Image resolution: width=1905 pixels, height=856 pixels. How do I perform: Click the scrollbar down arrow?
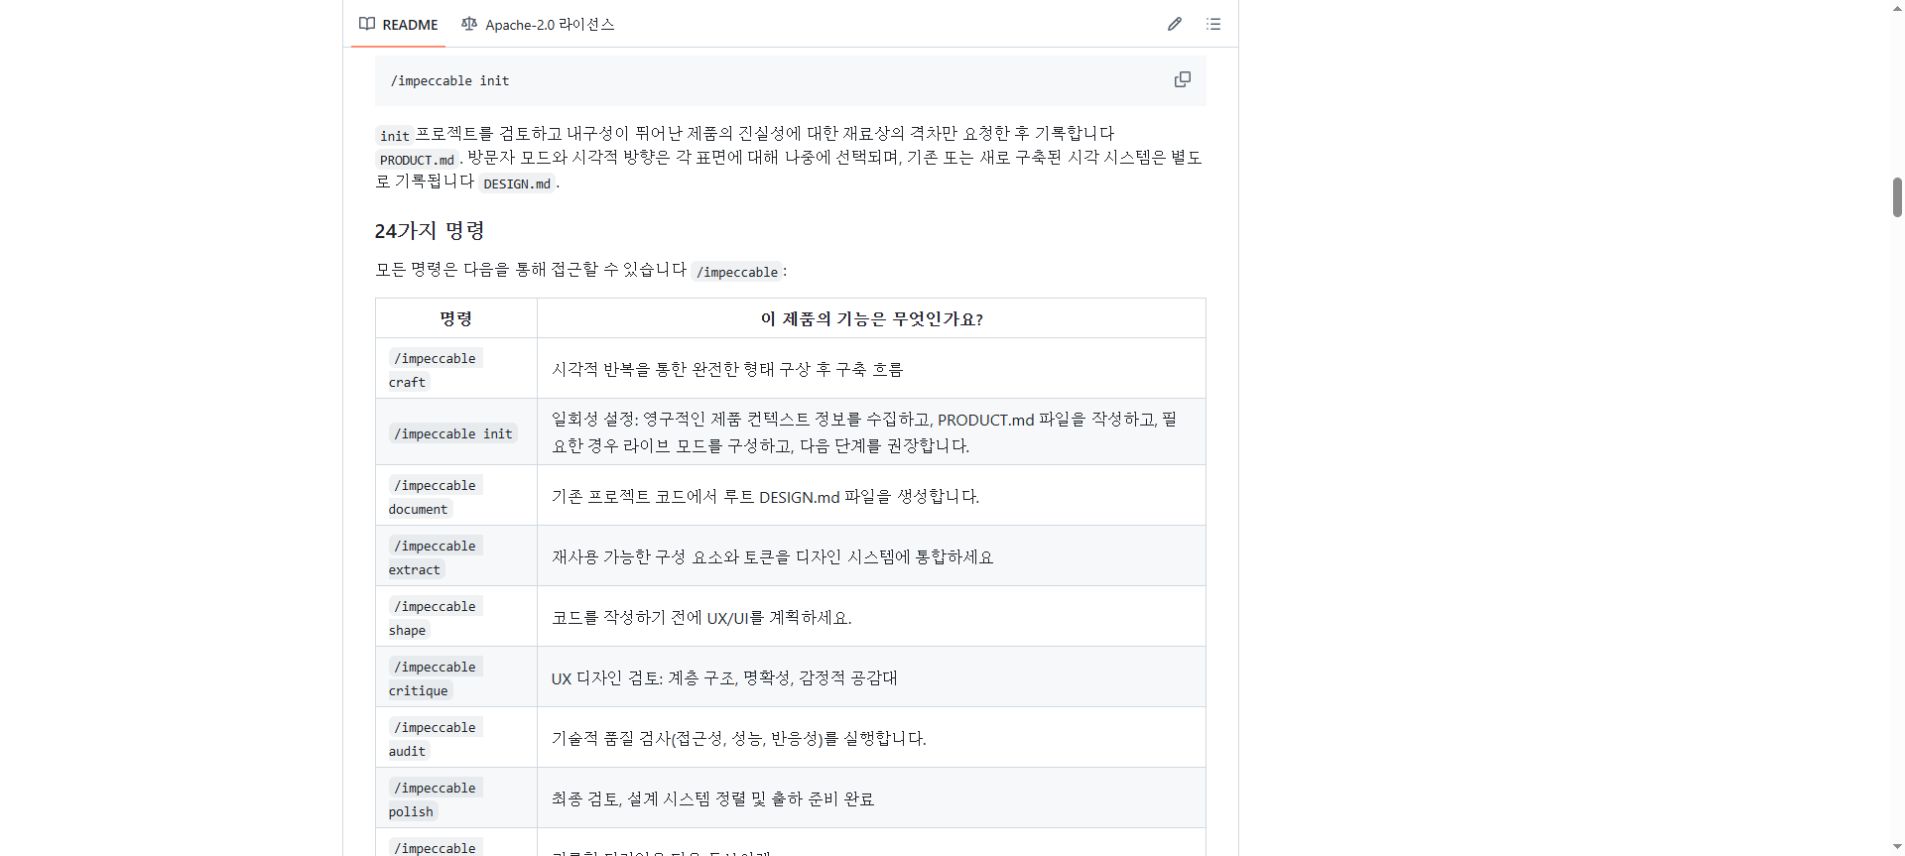tap(1896, 847)
